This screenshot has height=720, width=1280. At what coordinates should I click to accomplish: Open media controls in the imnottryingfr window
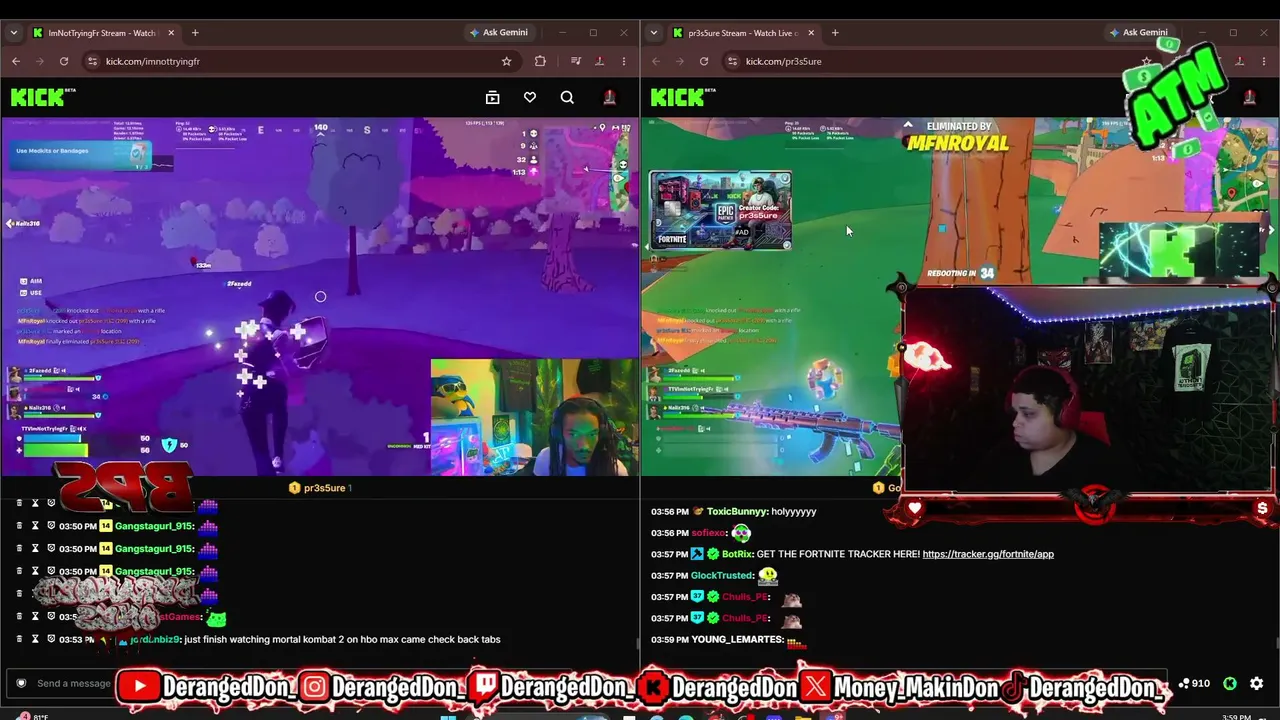pyautogui.click(x=576, y=61)
